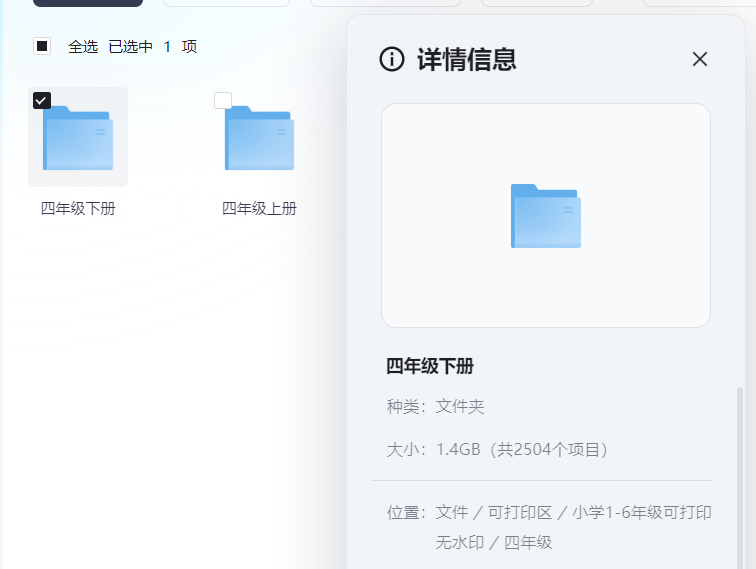
Task: Click the 全选 text label
Action: click(83, 46)
